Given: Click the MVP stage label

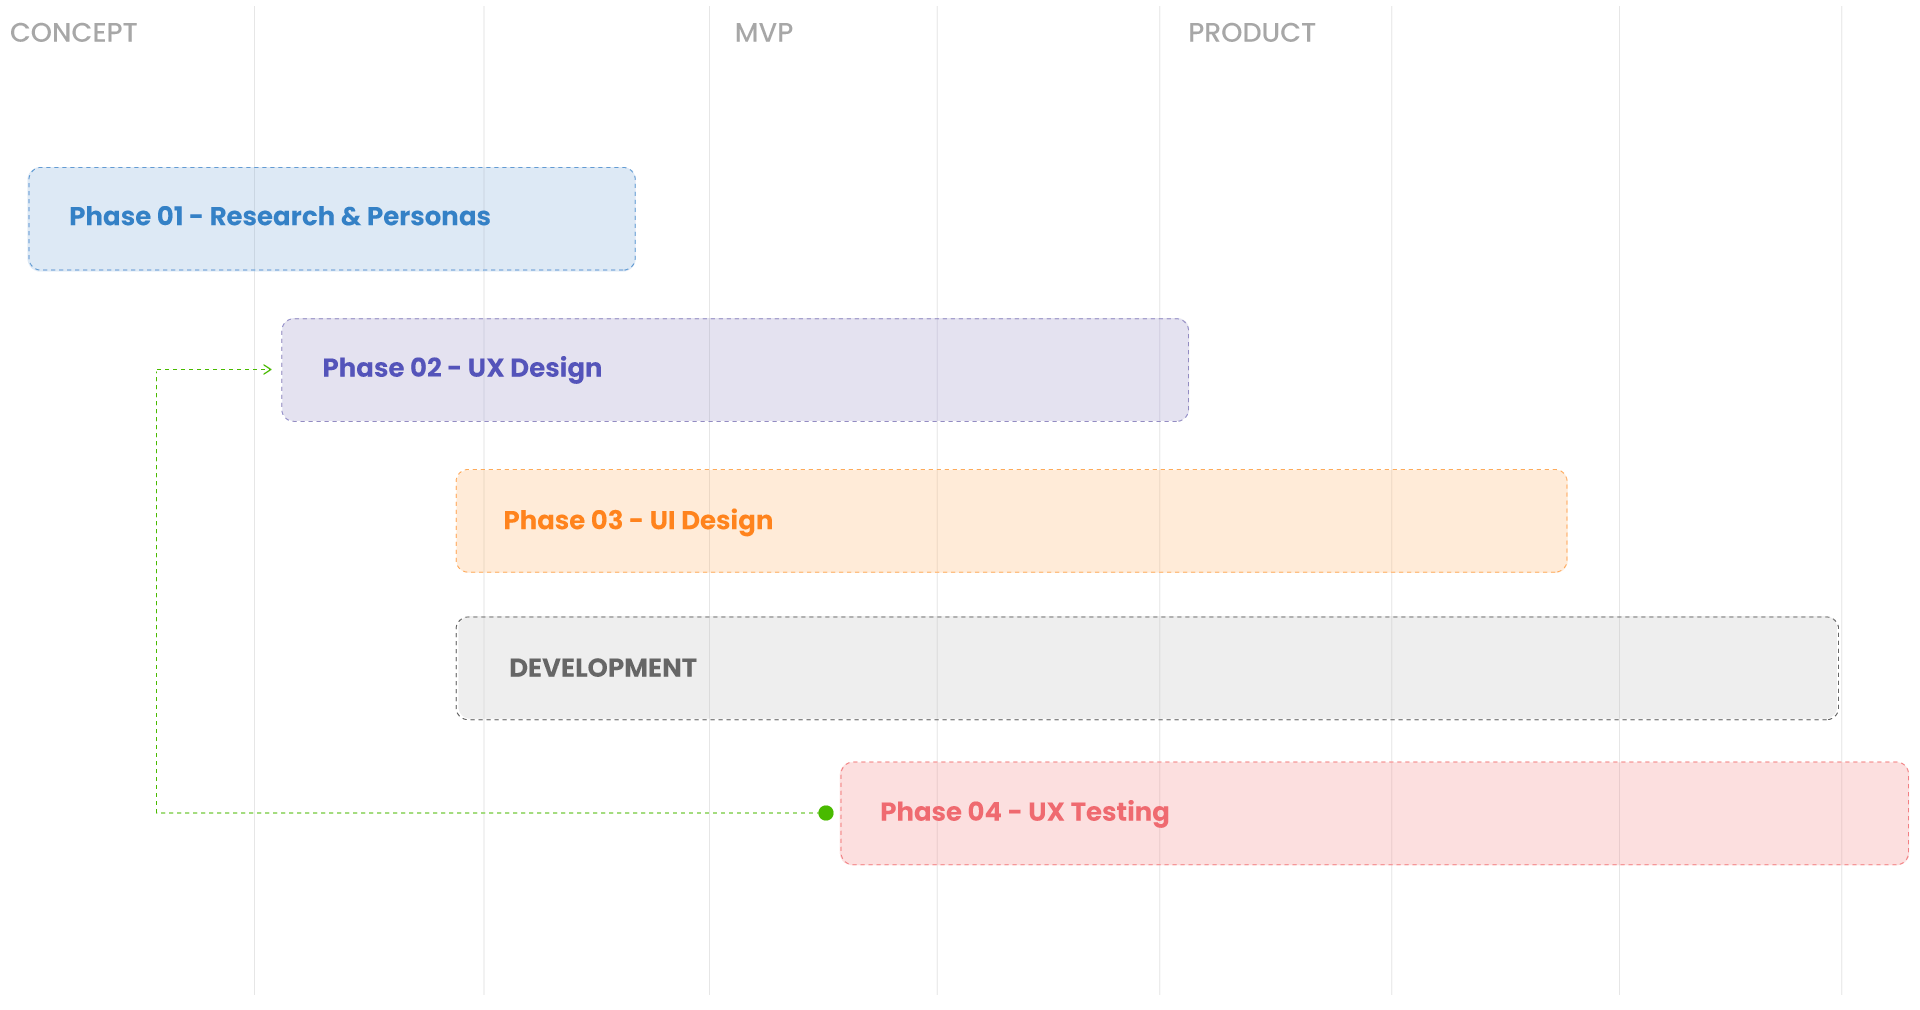Looking at the screenshot, I should (764, 33).
